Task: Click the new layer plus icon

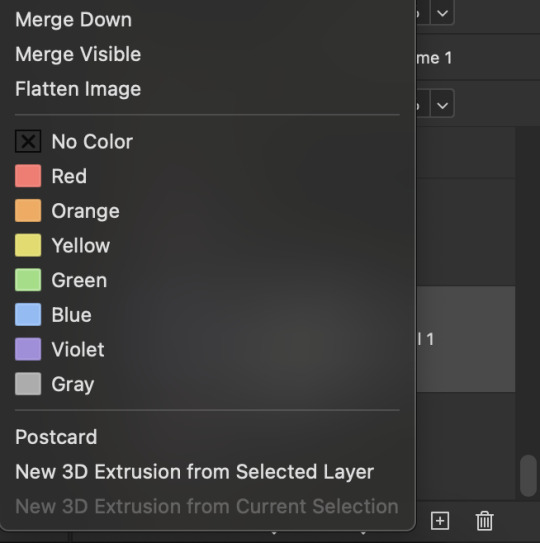Action: [440, 520]
